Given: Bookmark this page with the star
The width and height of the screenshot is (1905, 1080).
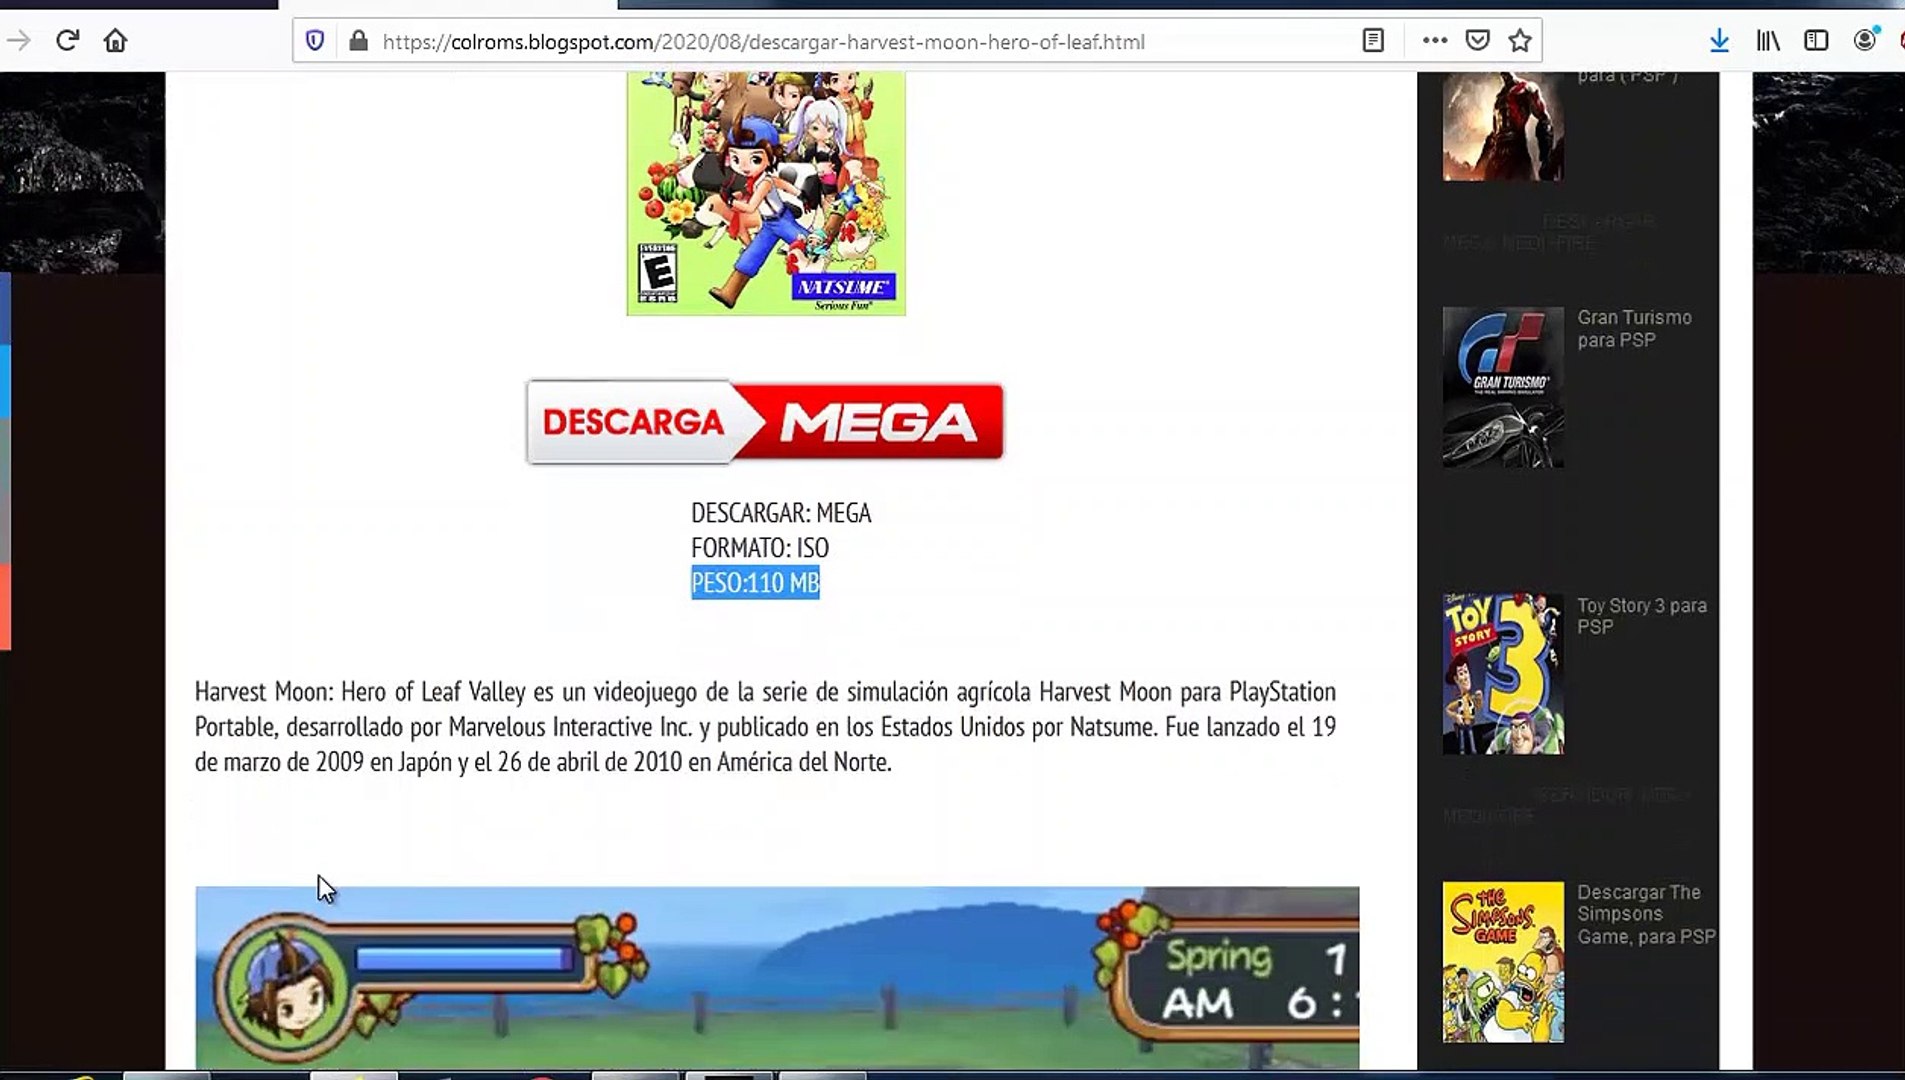Looking at the screenshot, I should point(1520,41).
